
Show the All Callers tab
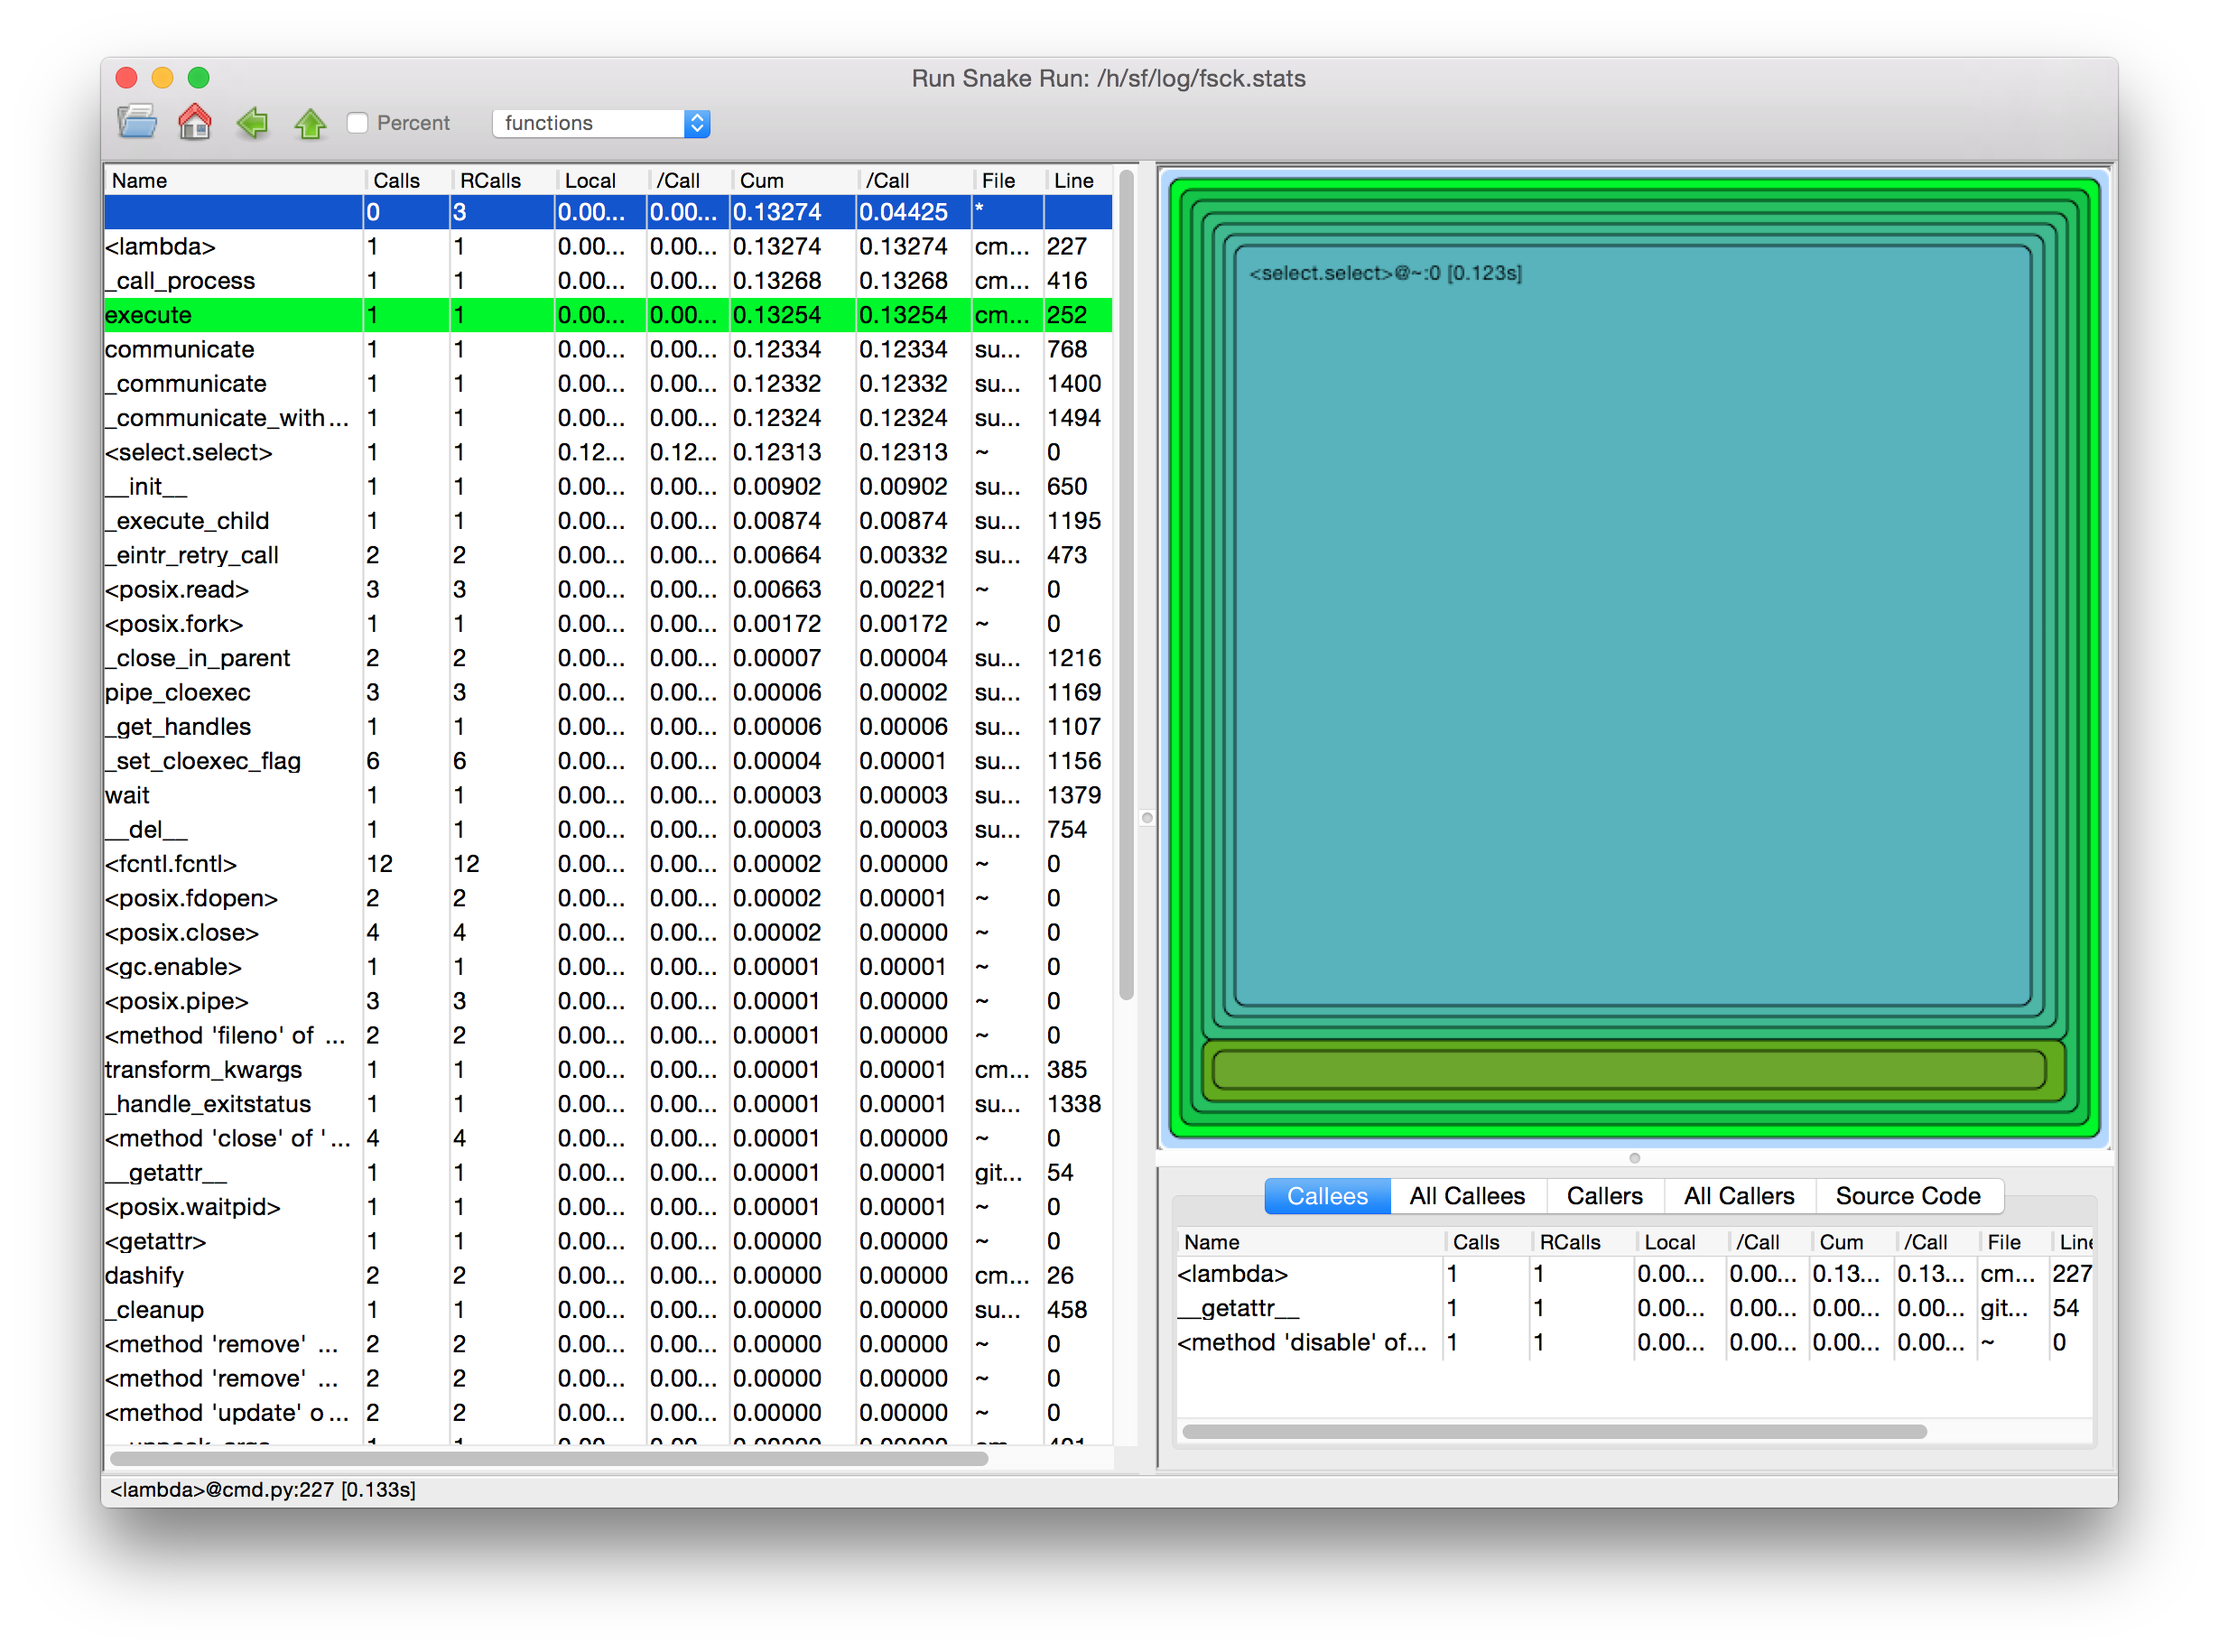tap(1738, 1196)
